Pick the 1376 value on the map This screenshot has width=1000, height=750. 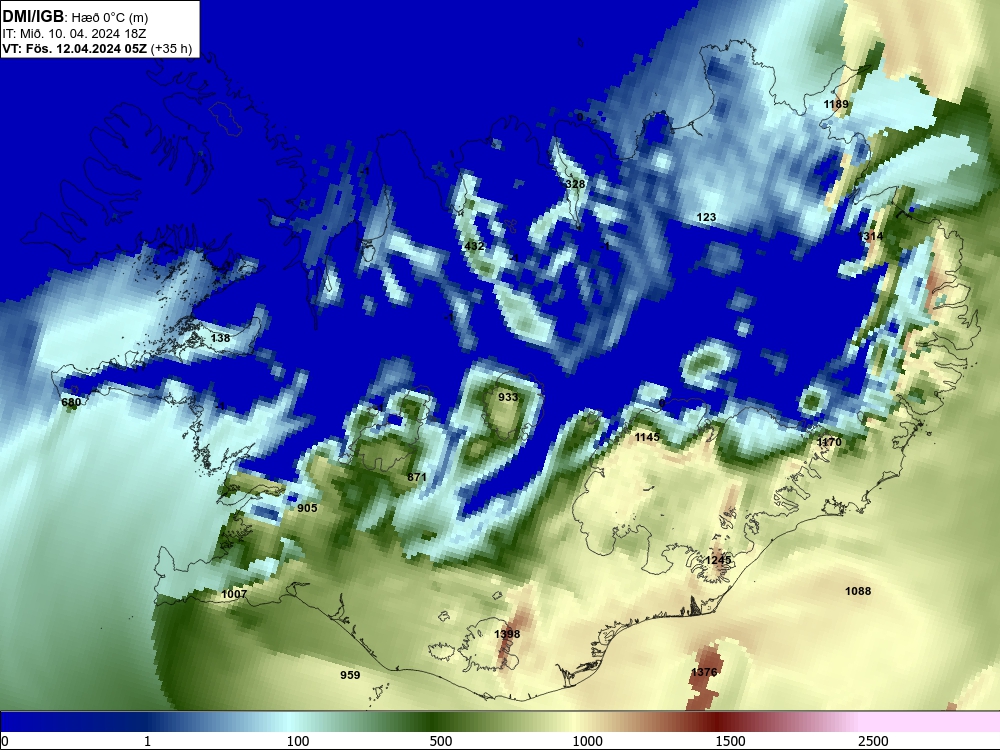704,672
